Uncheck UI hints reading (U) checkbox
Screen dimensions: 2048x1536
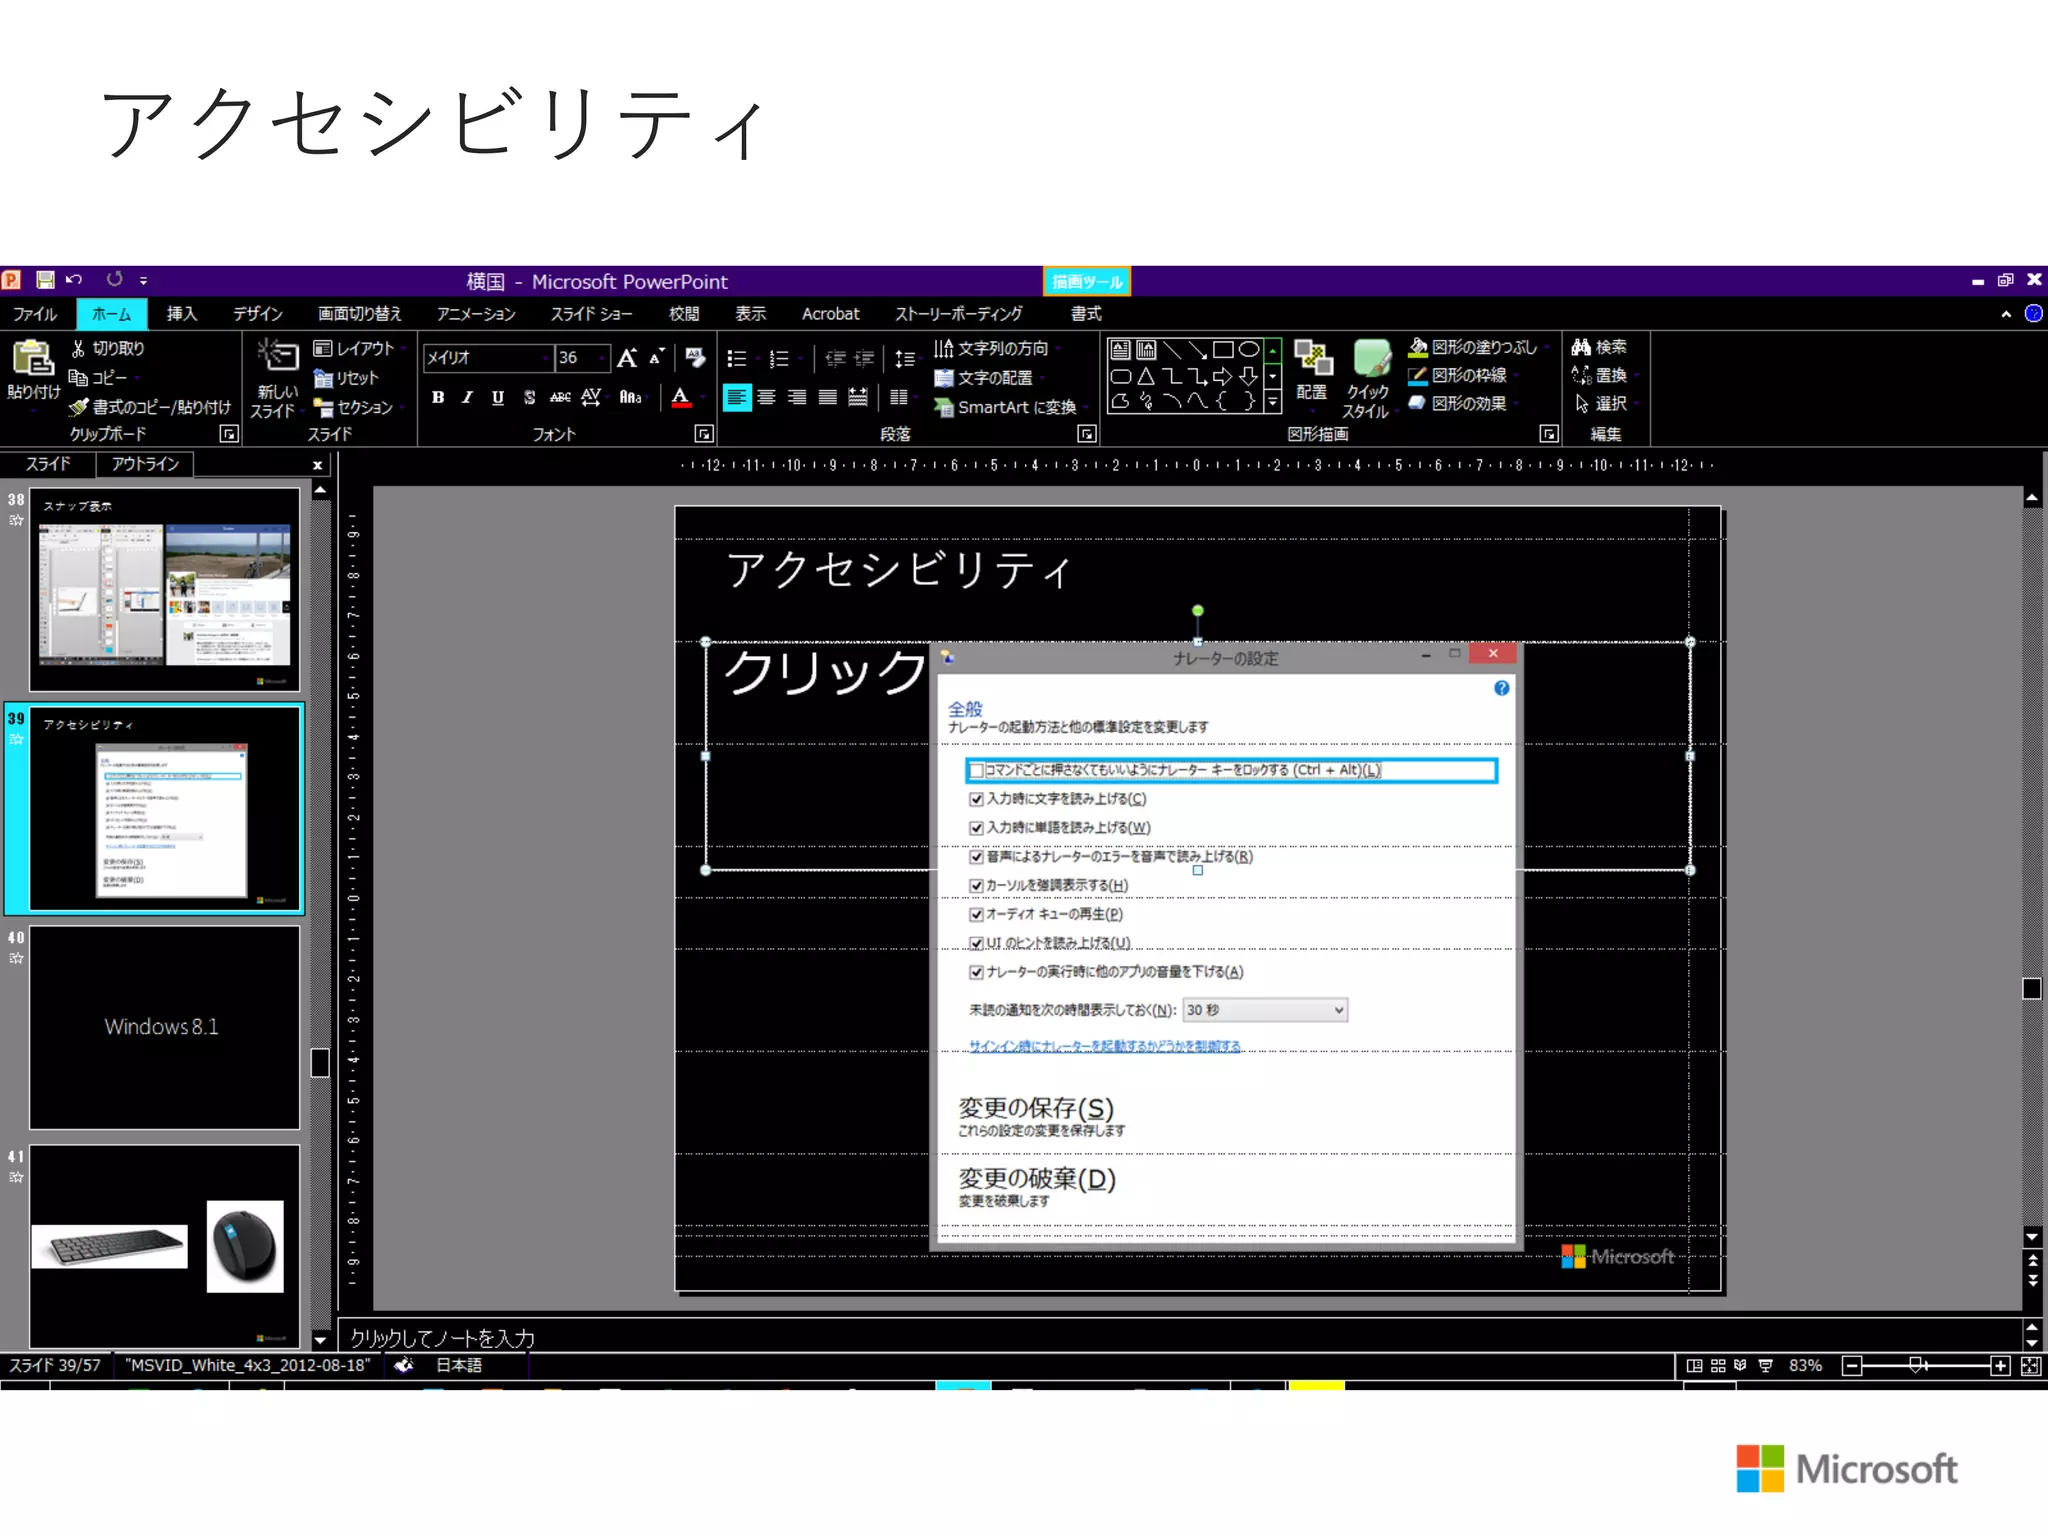[977, 943]
